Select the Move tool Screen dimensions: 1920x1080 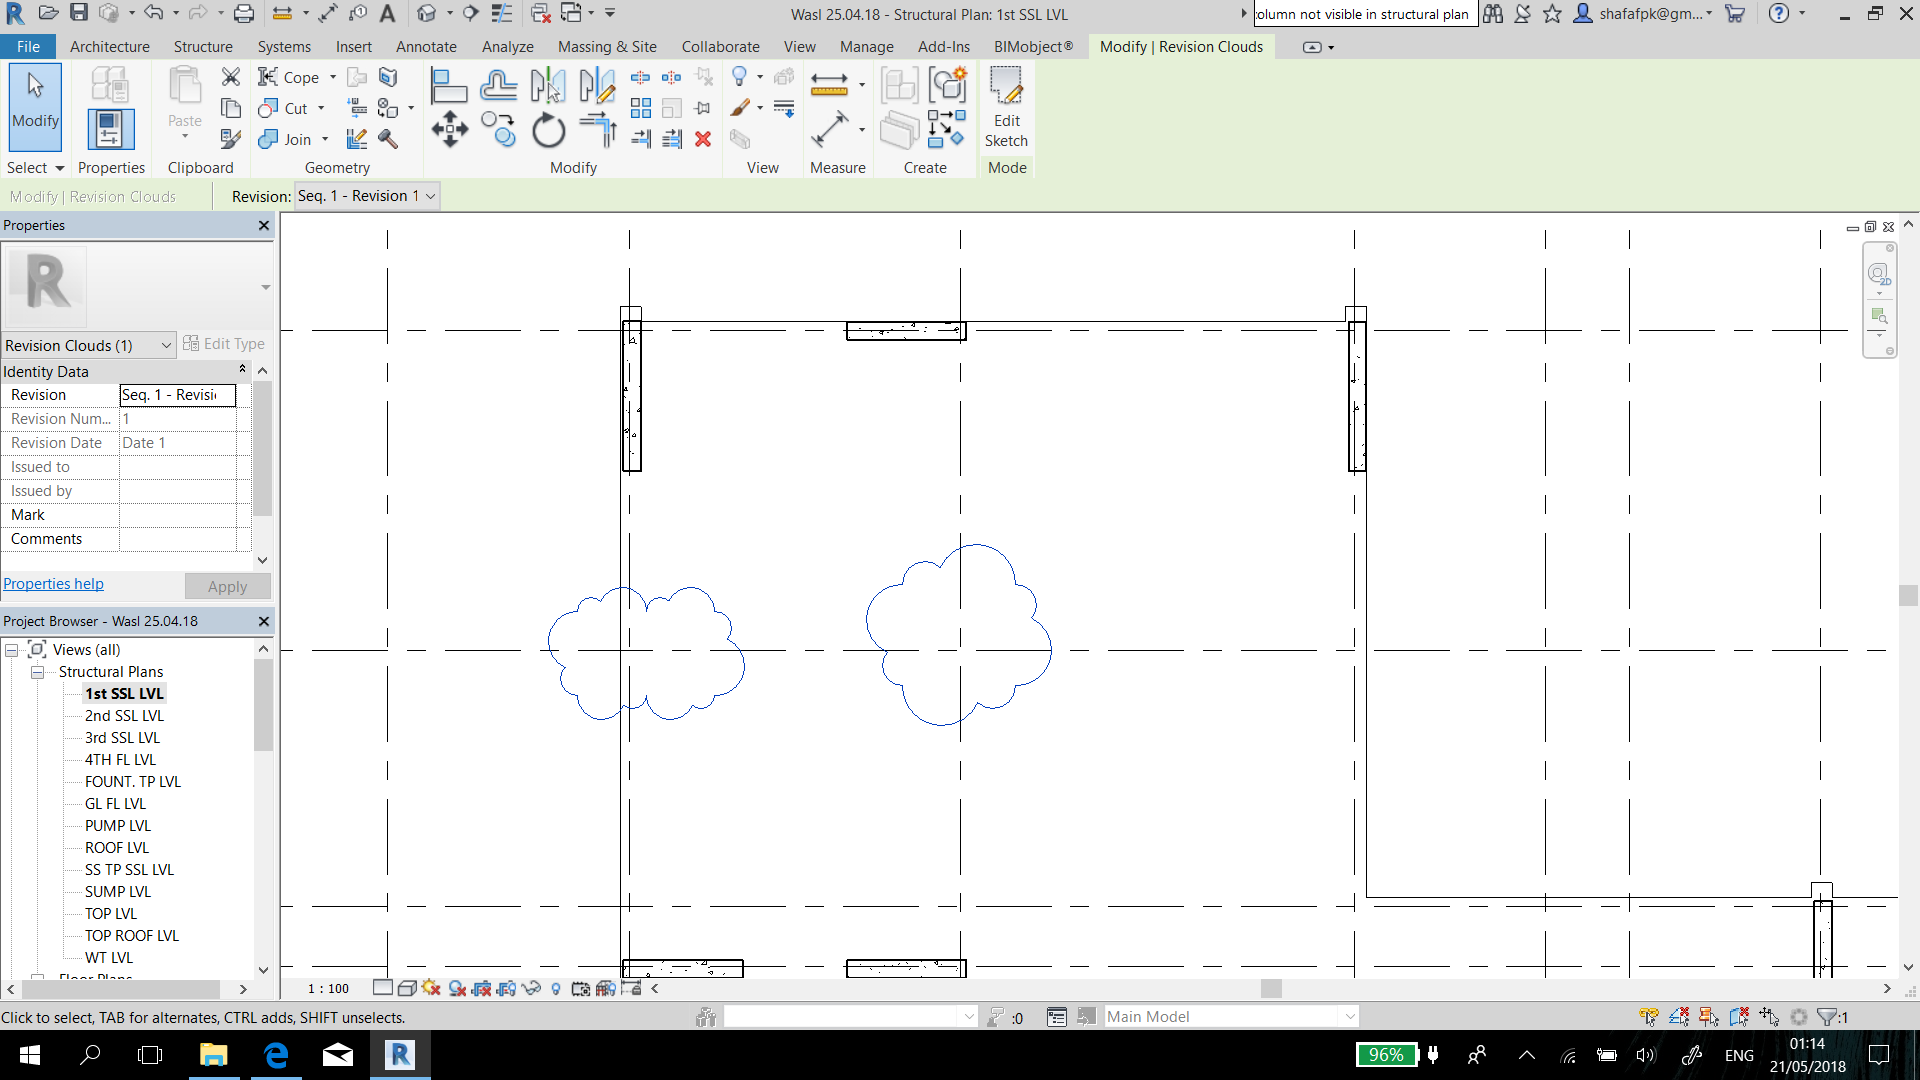point(449,129)
